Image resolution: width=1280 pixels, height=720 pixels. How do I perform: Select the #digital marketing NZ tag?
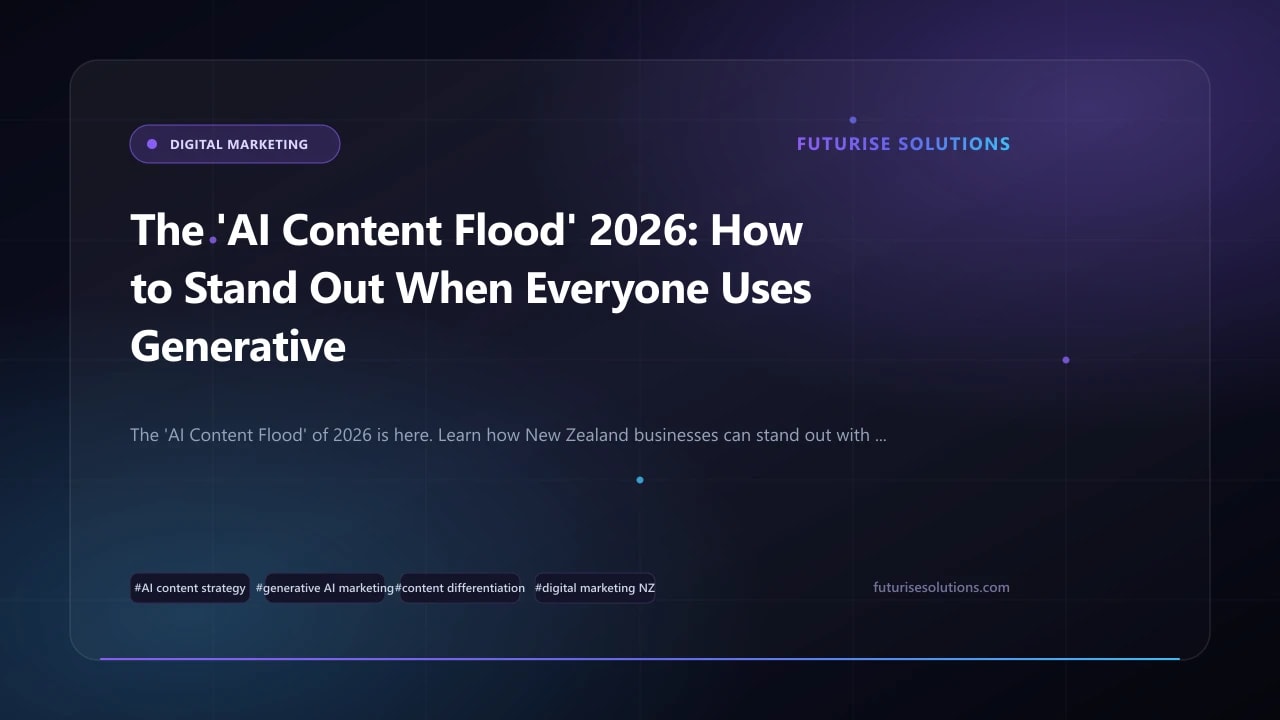595,588
